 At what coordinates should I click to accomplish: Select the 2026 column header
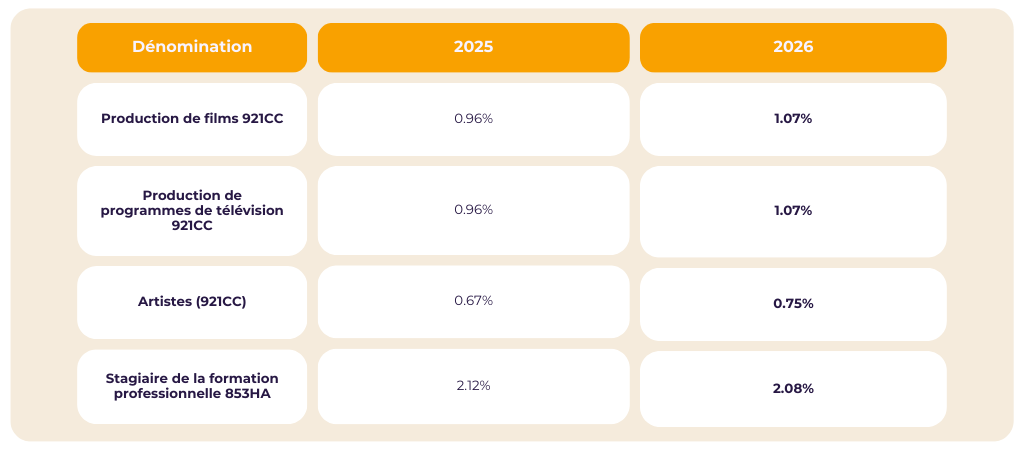[793, 47]
